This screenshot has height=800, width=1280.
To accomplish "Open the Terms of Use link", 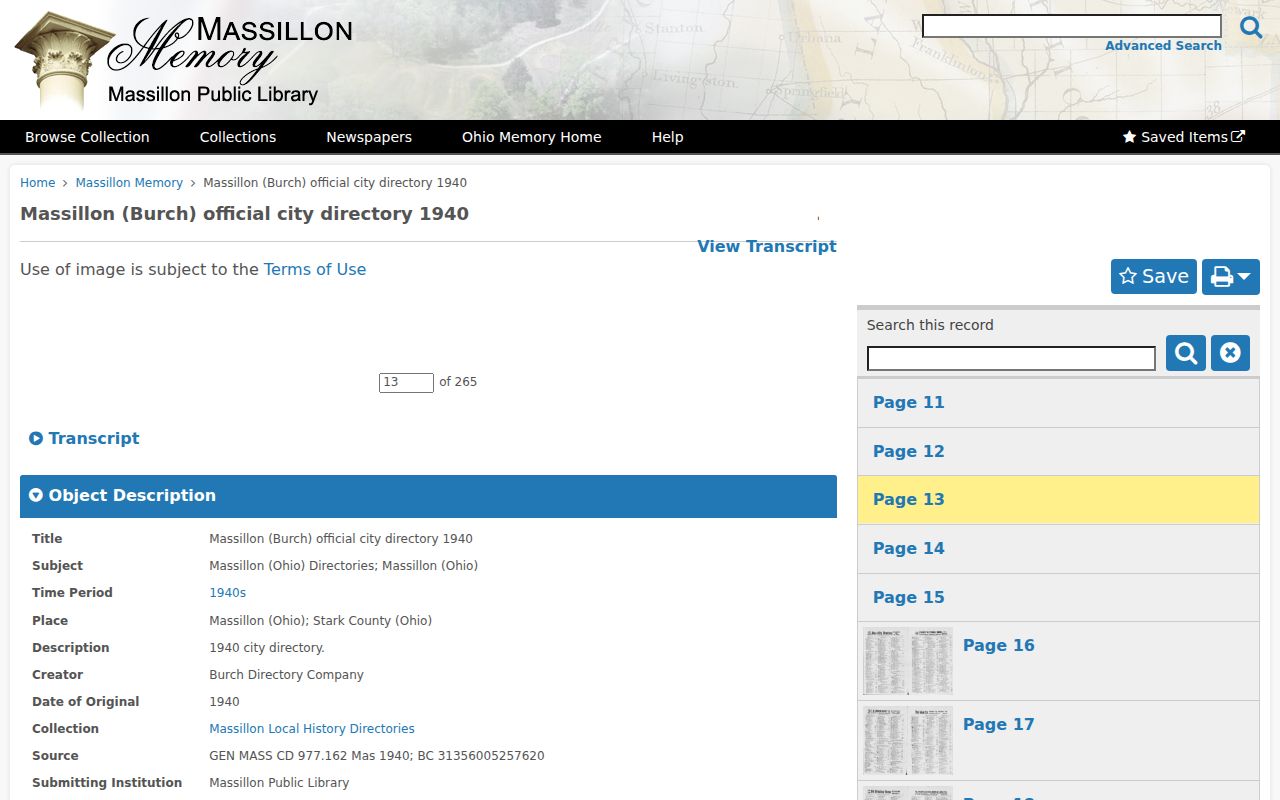I will tap(315, 269).
